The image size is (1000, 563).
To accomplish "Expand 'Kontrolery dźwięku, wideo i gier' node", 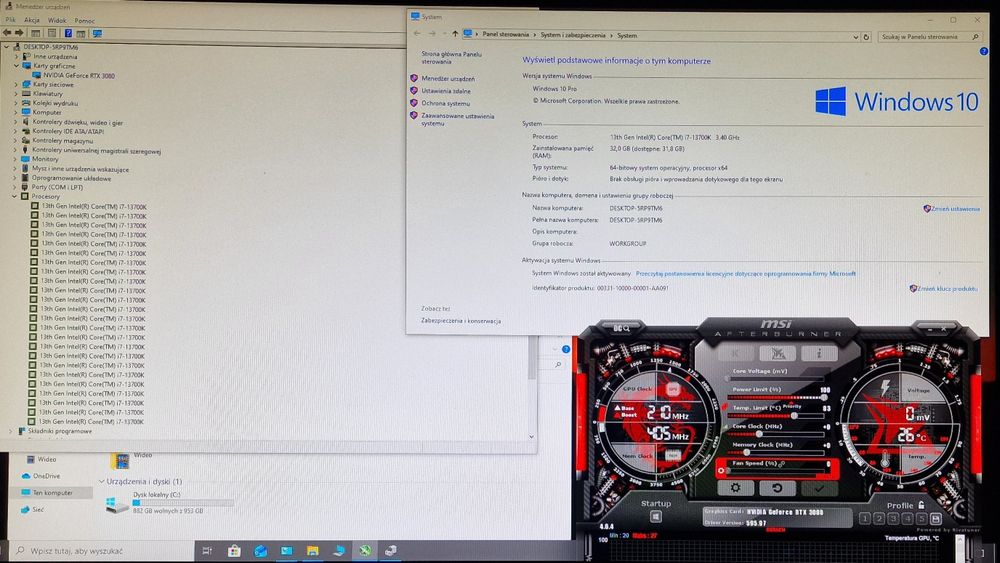I will click(x=15, y=122).
